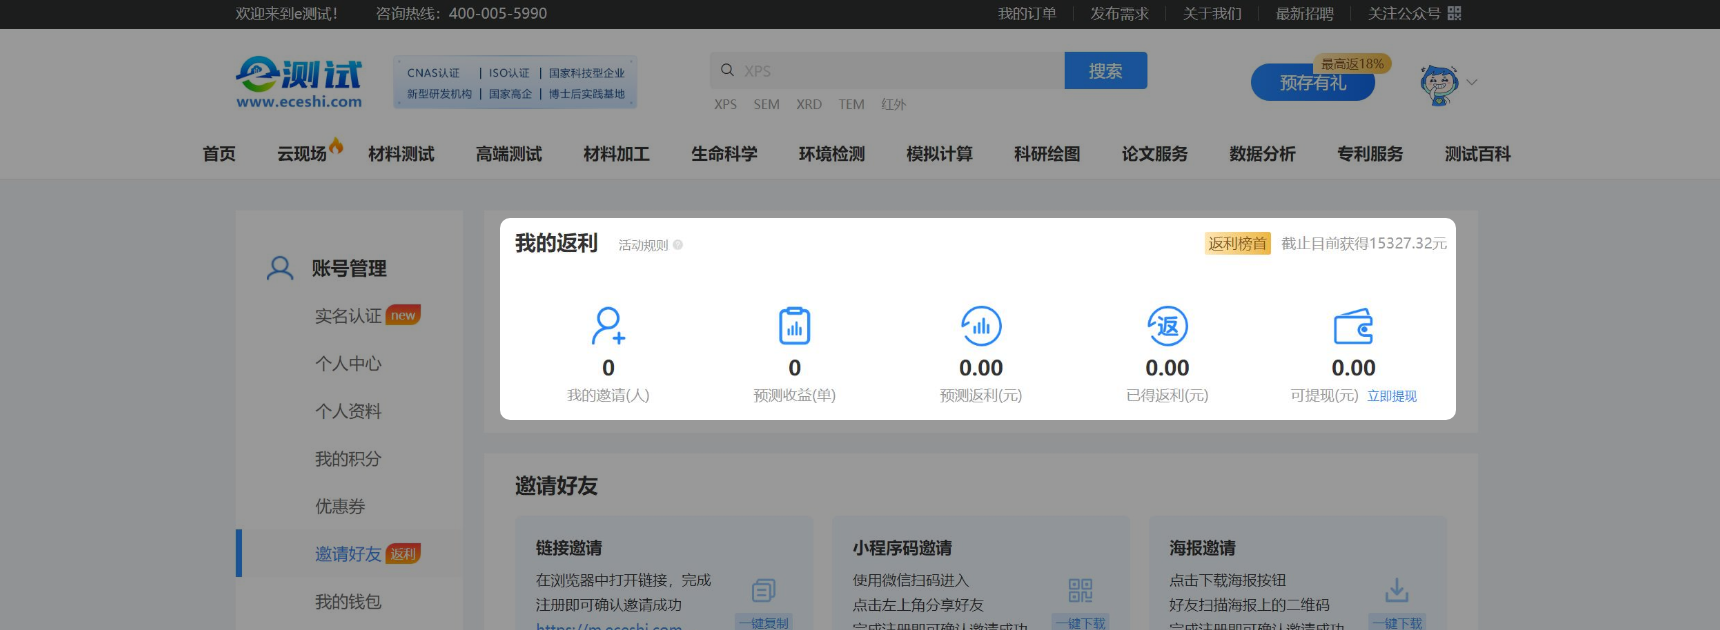
Task: Expand the dropdown arrow beside the avatar
Action: click(x=1472, y=83)
